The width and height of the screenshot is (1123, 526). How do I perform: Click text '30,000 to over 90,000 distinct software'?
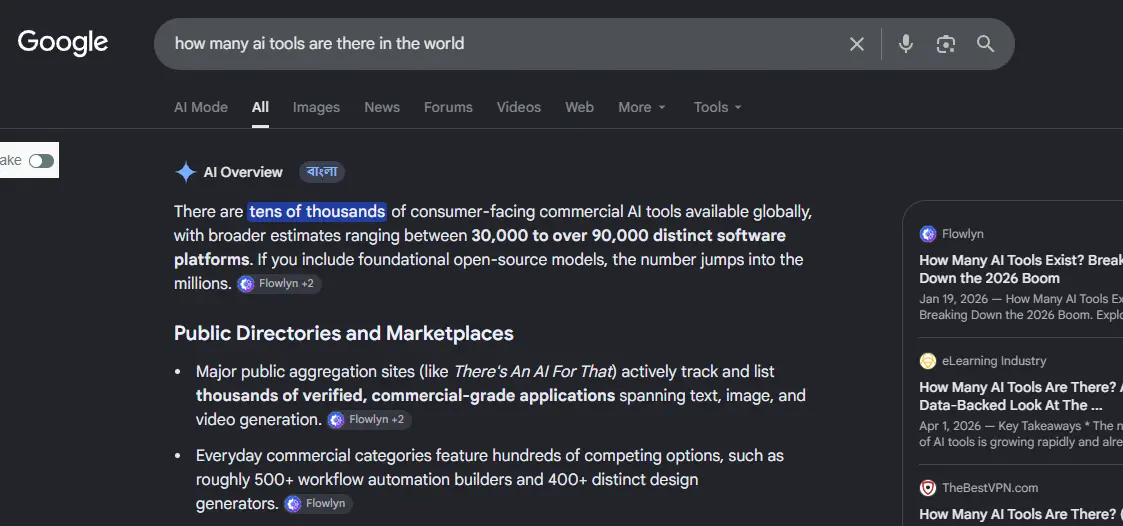(x=628, y=236)
